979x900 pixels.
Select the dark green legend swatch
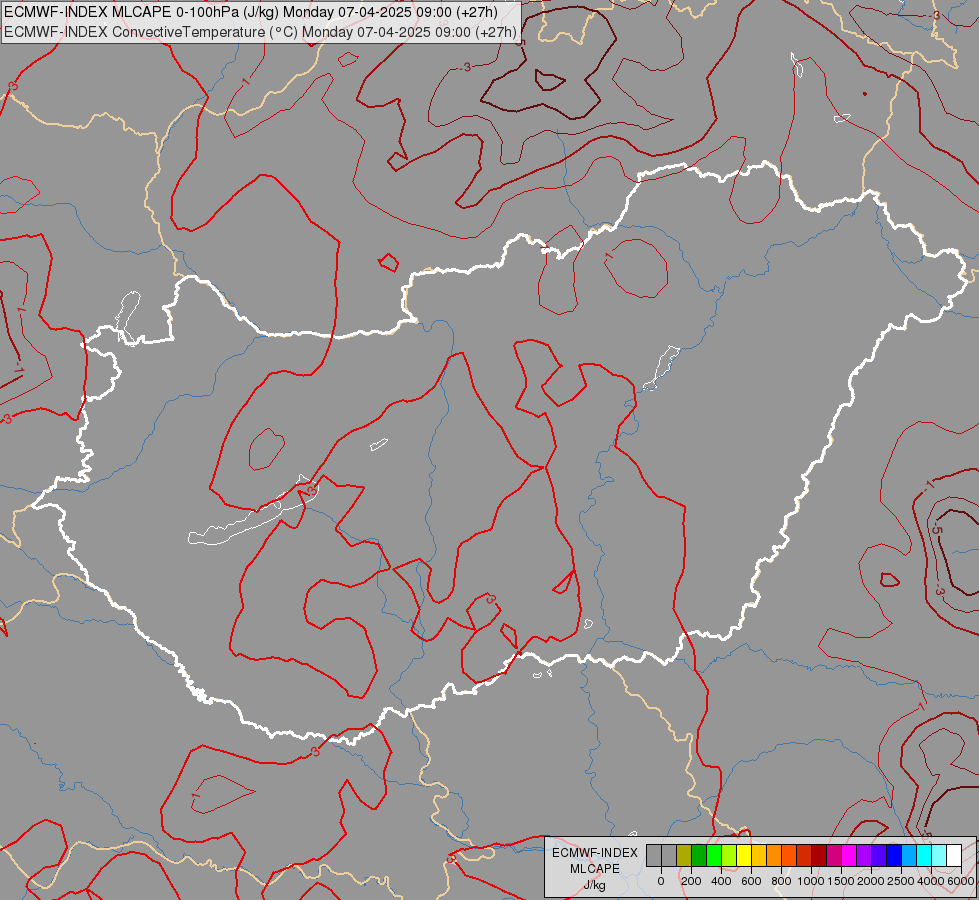(699, 856)
